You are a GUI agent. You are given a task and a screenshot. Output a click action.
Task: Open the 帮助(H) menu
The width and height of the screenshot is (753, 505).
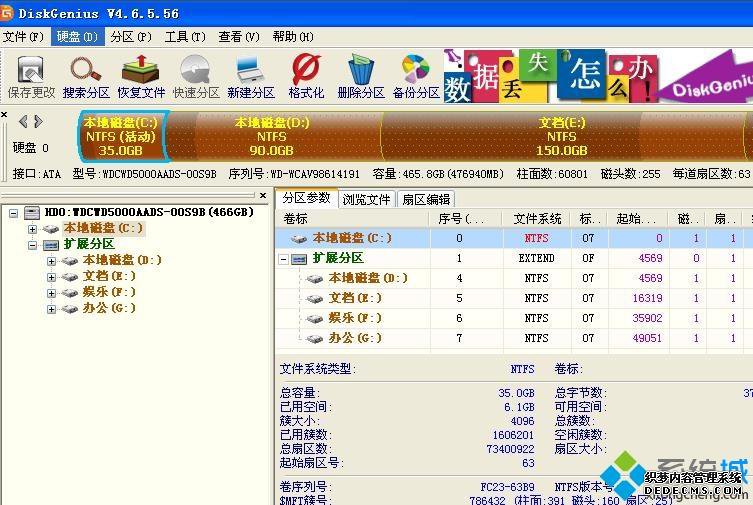click(x=293, y=37)
